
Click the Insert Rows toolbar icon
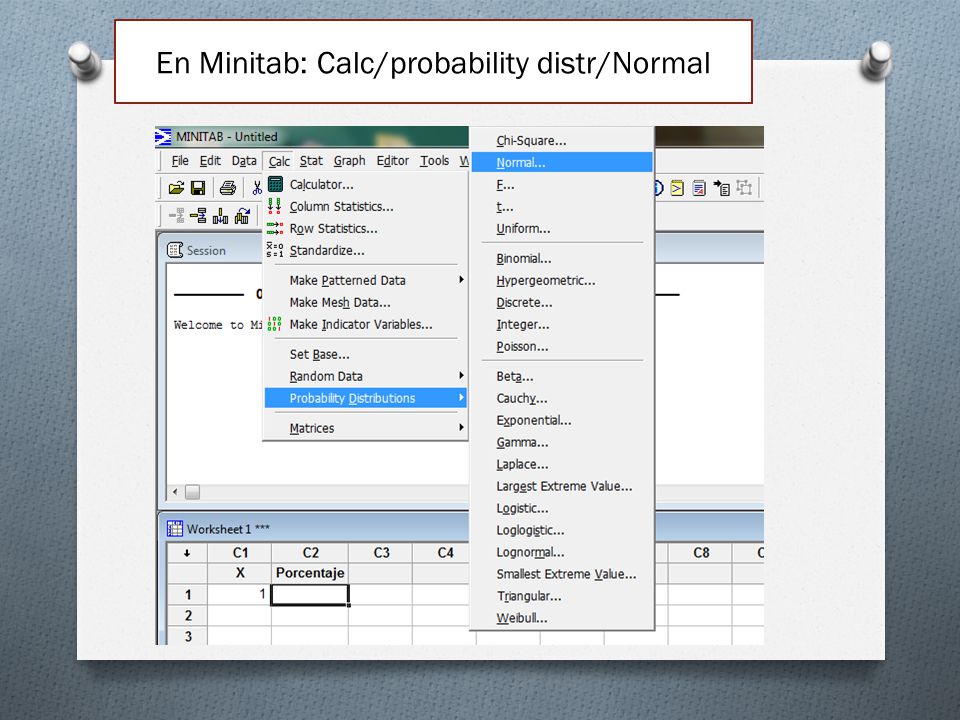(x=198, y=216)
